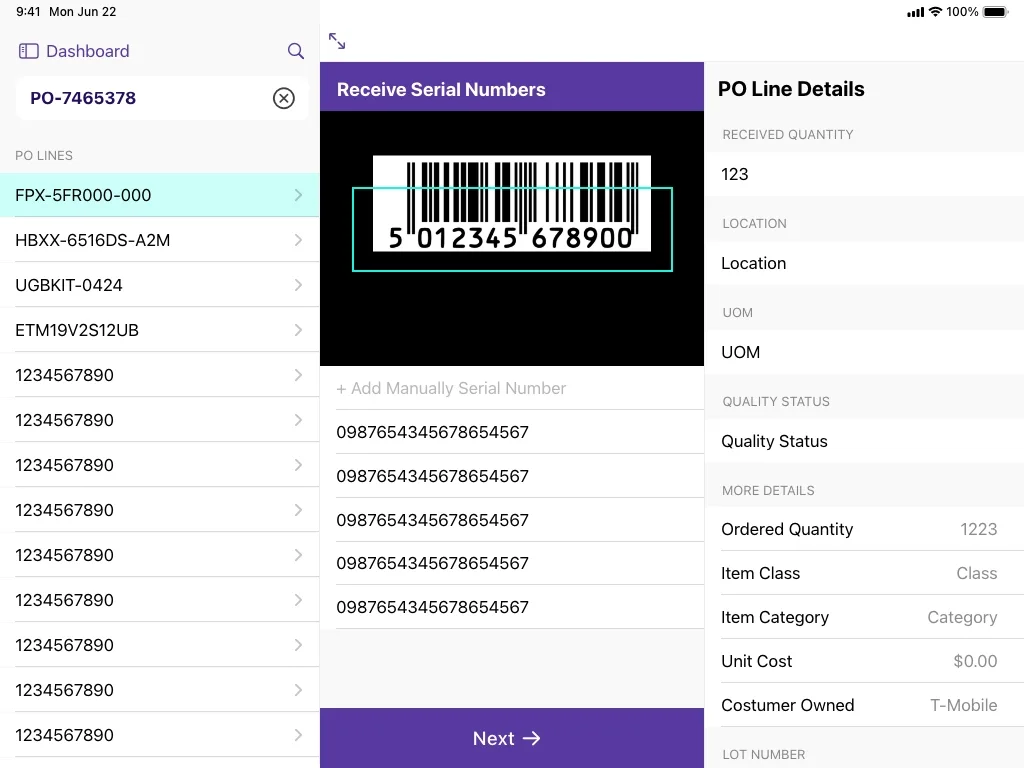This screenshot has height=768, width=1024.
Task: Open chevron for UGBKIT-0424 row
Action: click(298, 285)
